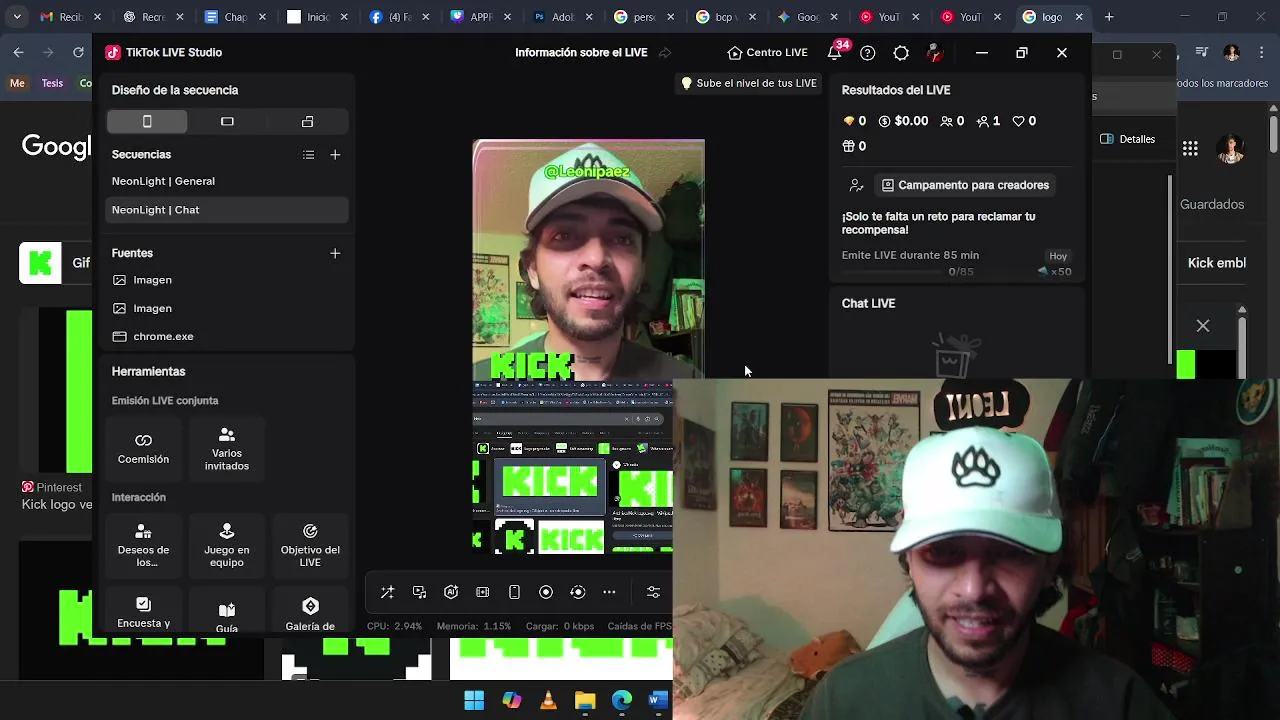Reload the Chrome page
Image resolution: width=1280 pixels, height=720 pixels.
tap(78, 52)
